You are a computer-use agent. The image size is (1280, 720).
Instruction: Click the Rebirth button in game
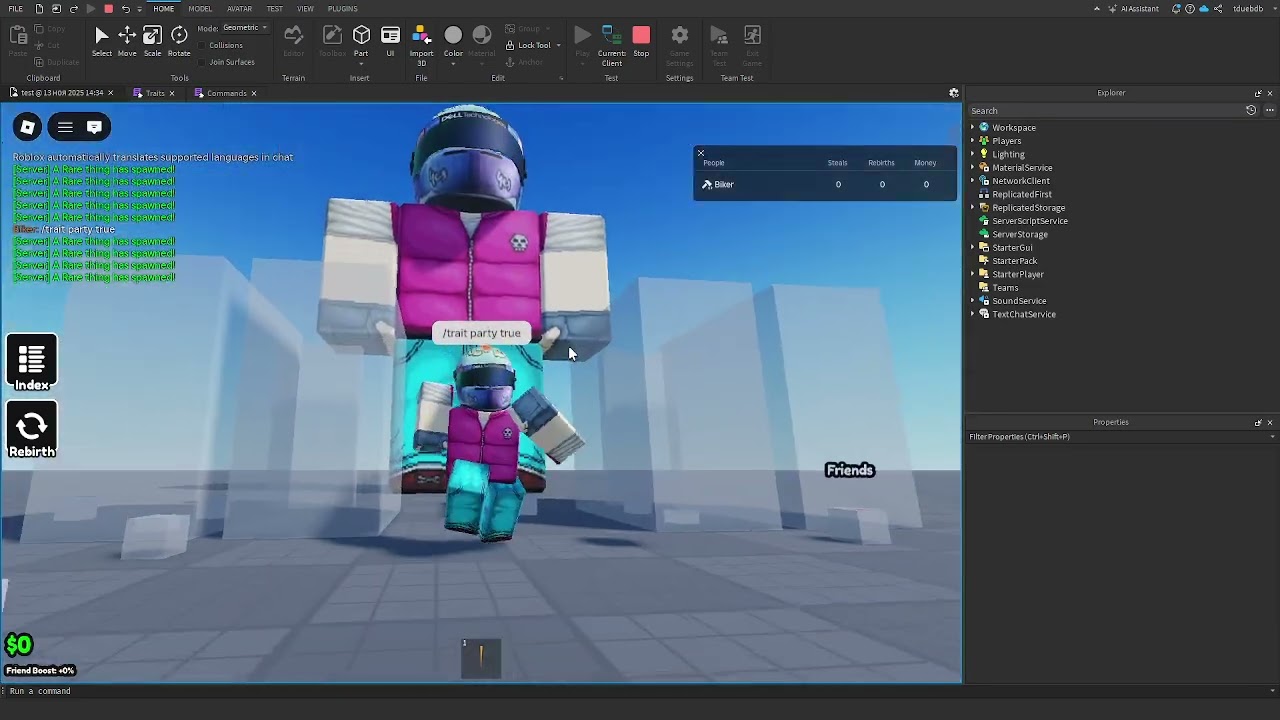31,431
